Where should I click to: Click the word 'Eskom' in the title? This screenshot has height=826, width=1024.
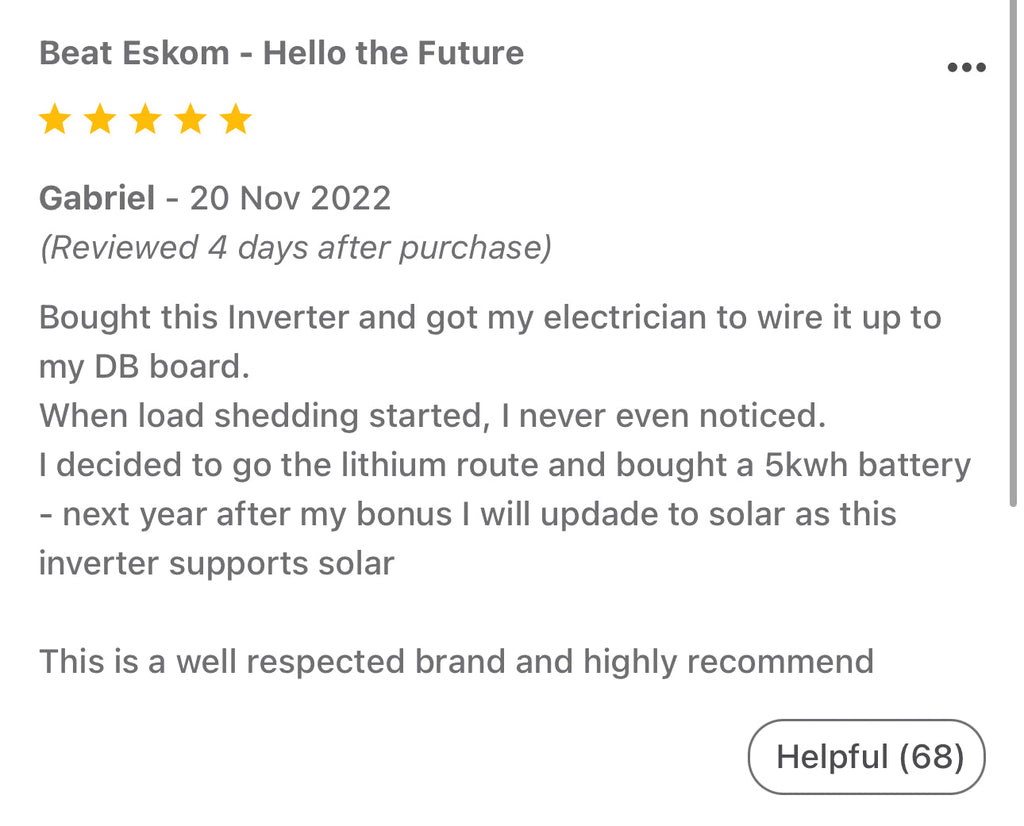(x=176, y=53)
